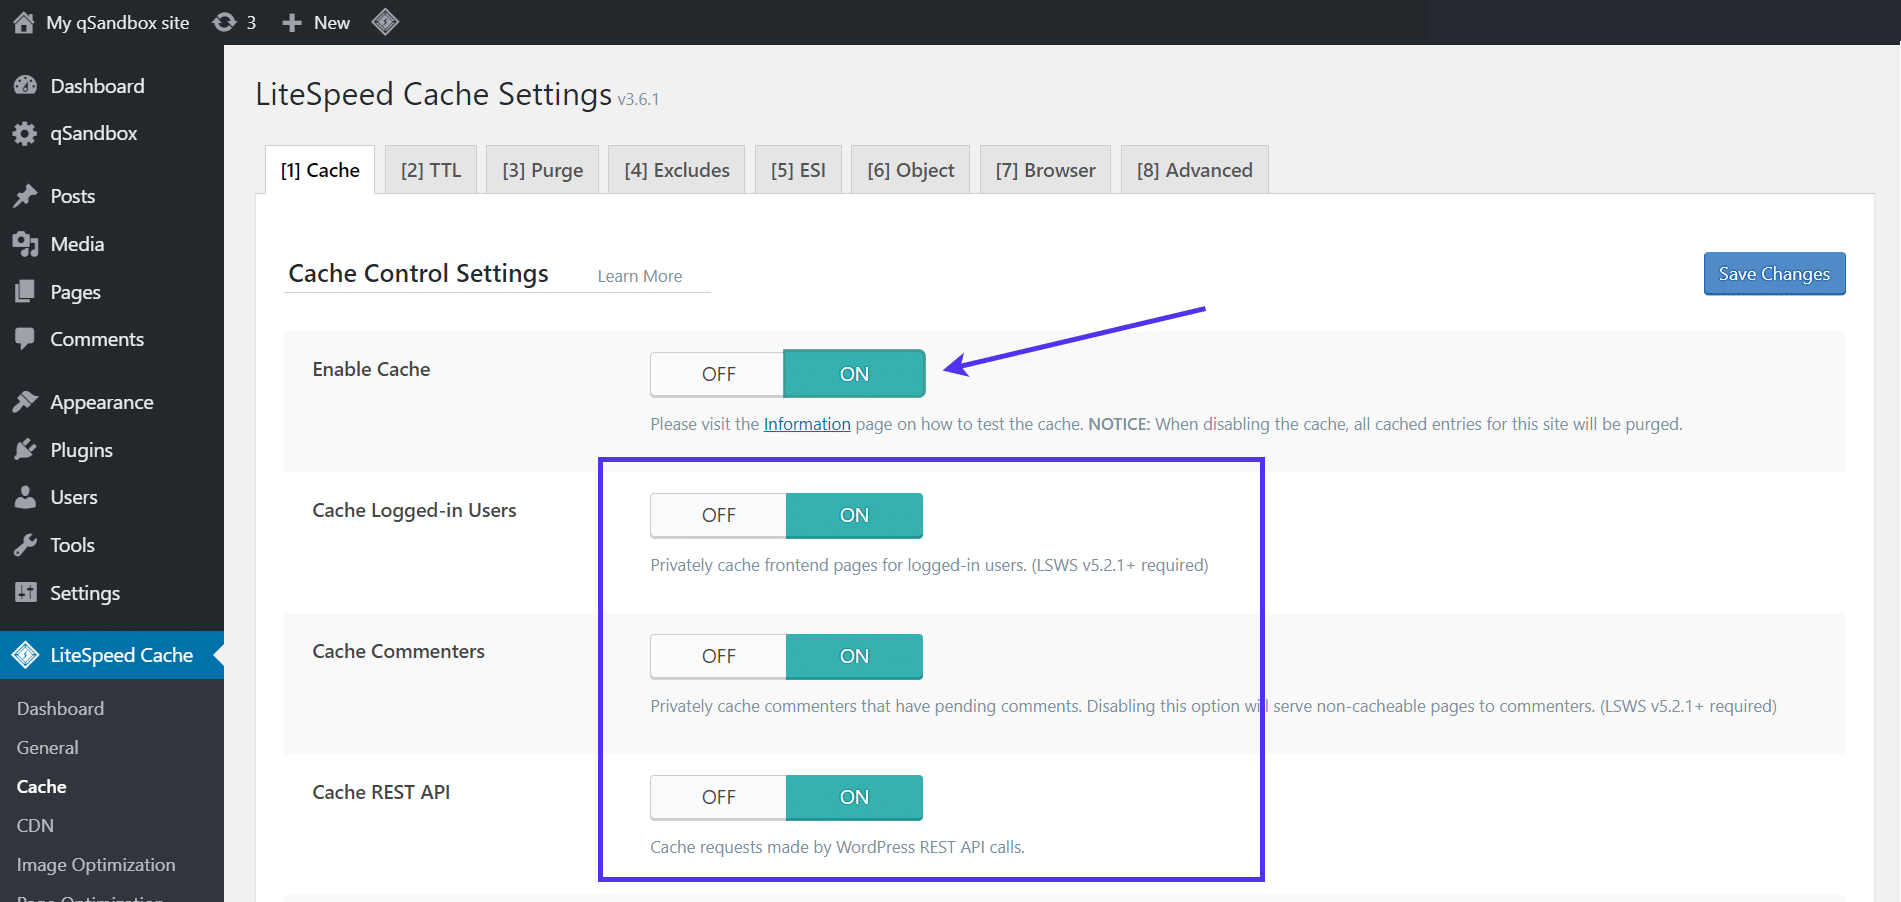Screen dimensions: 1901x902
Task: Click the Users icon in the sidebar
Action: click(25, 497)
